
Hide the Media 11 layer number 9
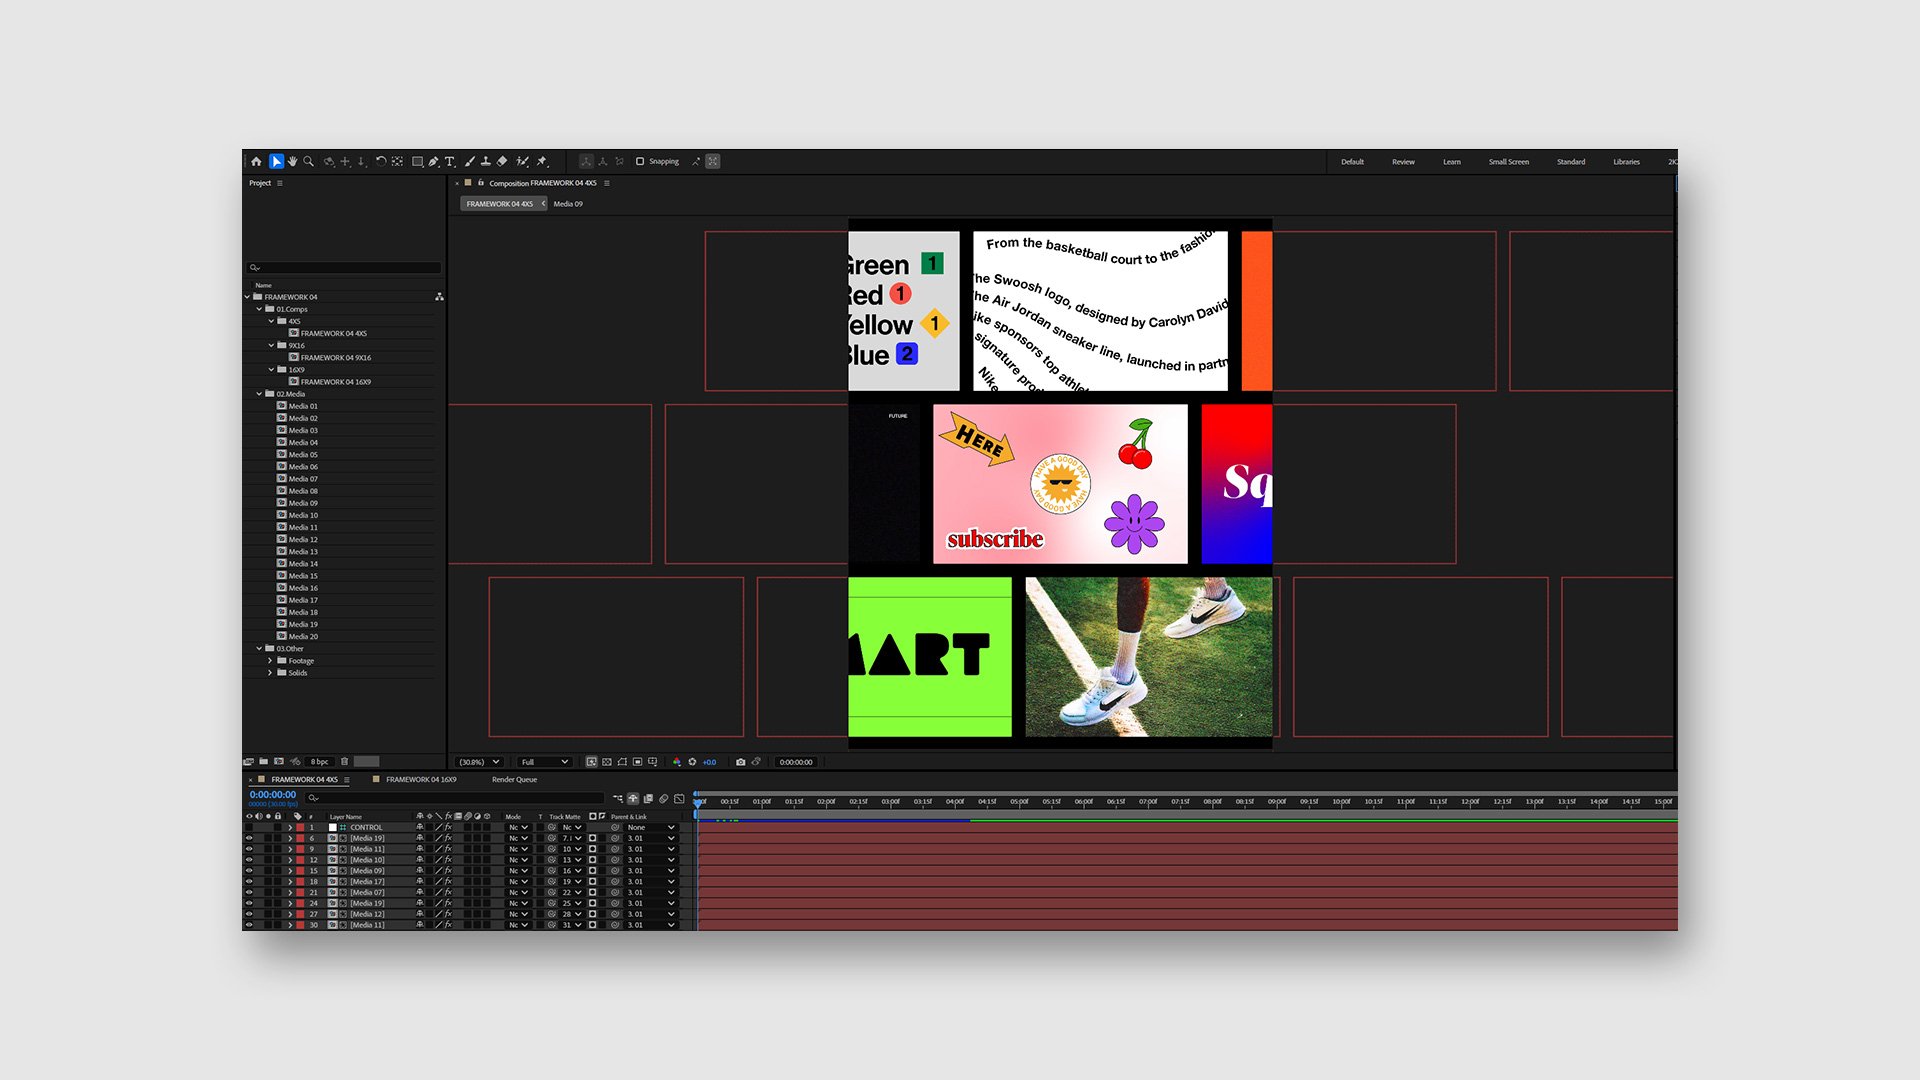point(249,849)
